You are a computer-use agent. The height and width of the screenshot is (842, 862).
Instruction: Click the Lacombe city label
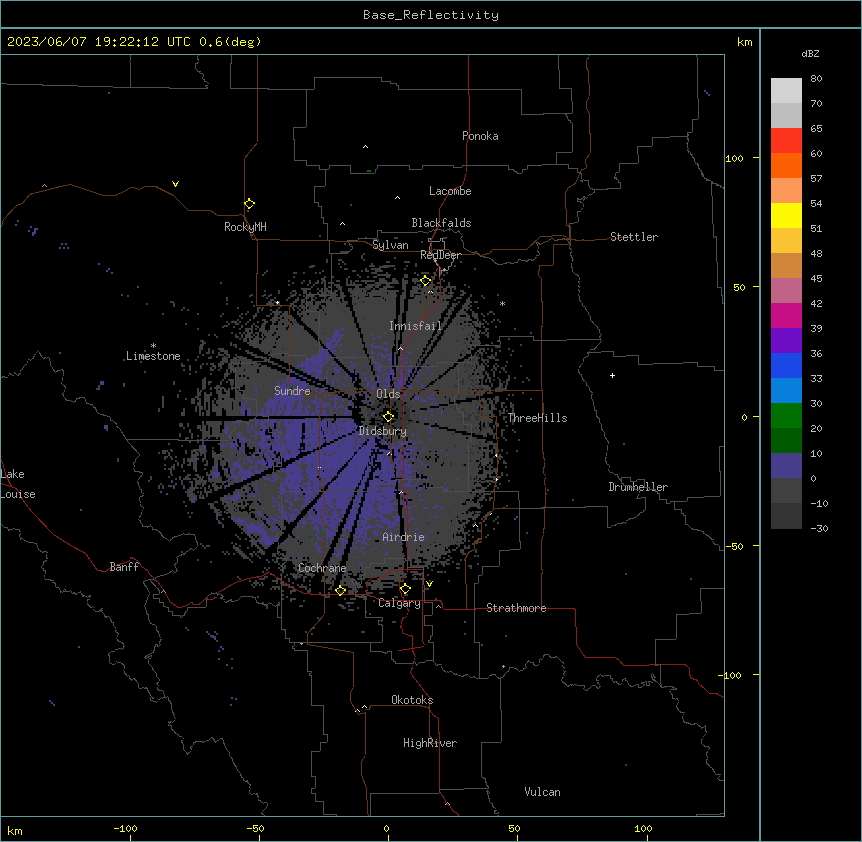coord(450,191)
